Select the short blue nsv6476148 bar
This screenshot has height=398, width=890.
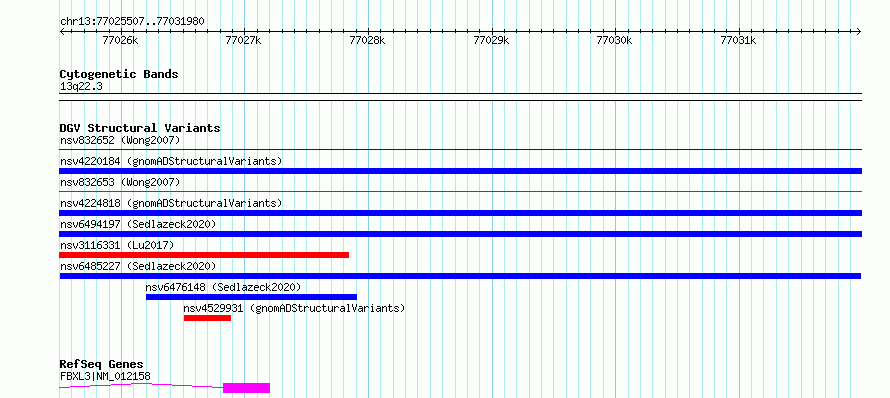click(x=251, y=297)
